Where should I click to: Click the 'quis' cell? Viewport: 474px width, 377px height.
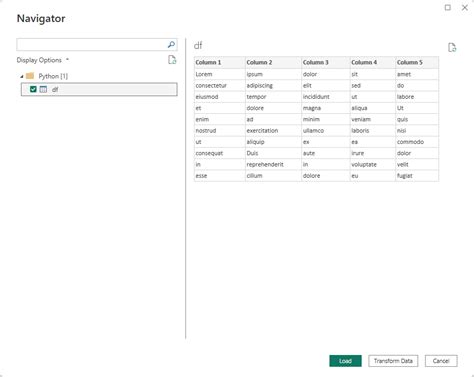coord(417,119)
